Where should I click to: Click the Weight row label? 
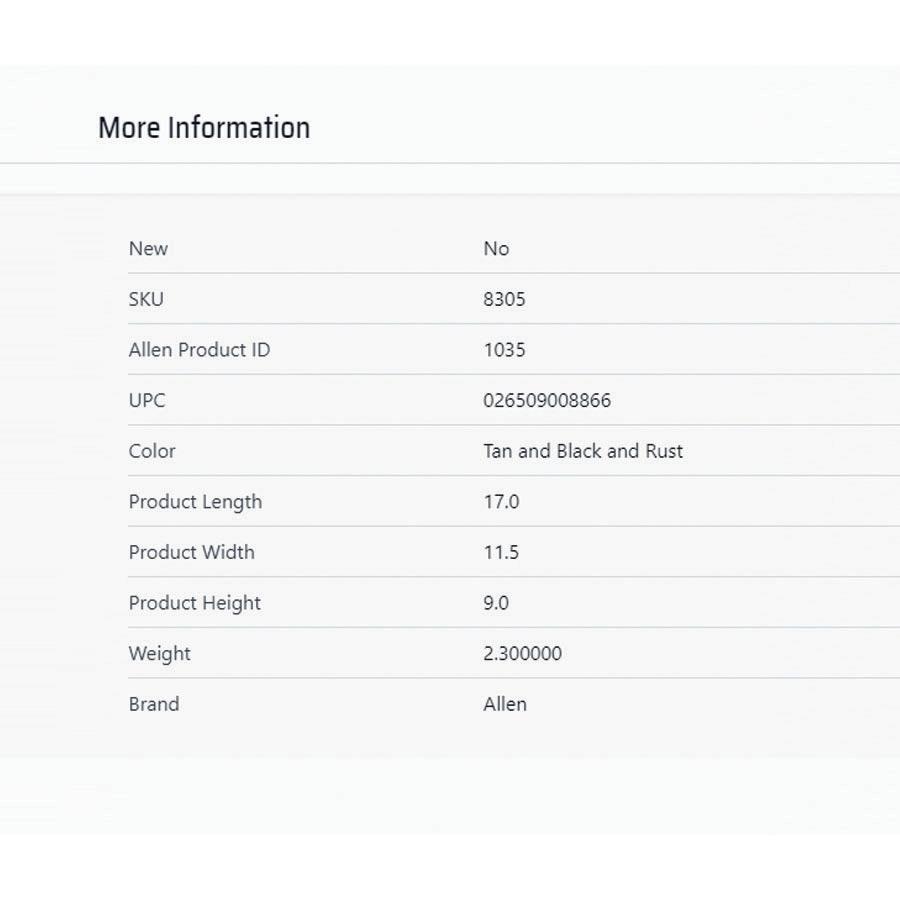(x=159, y=654)
